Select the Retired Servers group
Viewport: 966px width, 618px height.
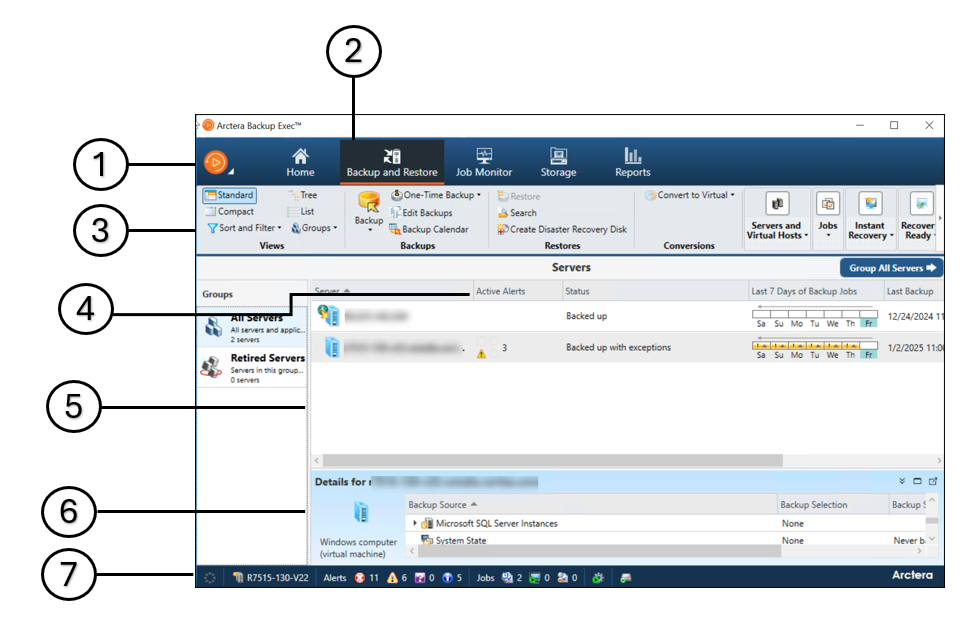(252, 368)
